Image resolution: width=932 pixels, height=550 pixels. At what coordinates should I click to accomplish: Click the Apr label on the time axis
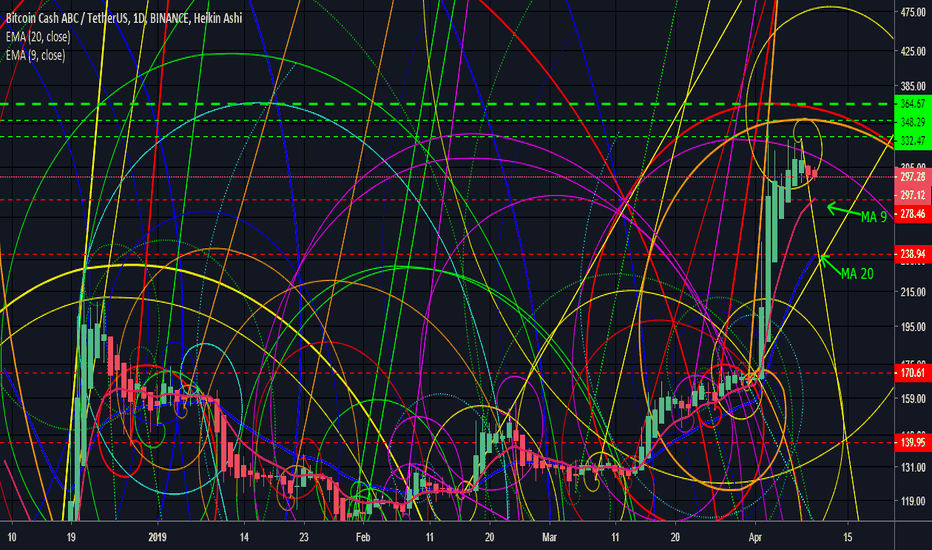pos(755,537)
